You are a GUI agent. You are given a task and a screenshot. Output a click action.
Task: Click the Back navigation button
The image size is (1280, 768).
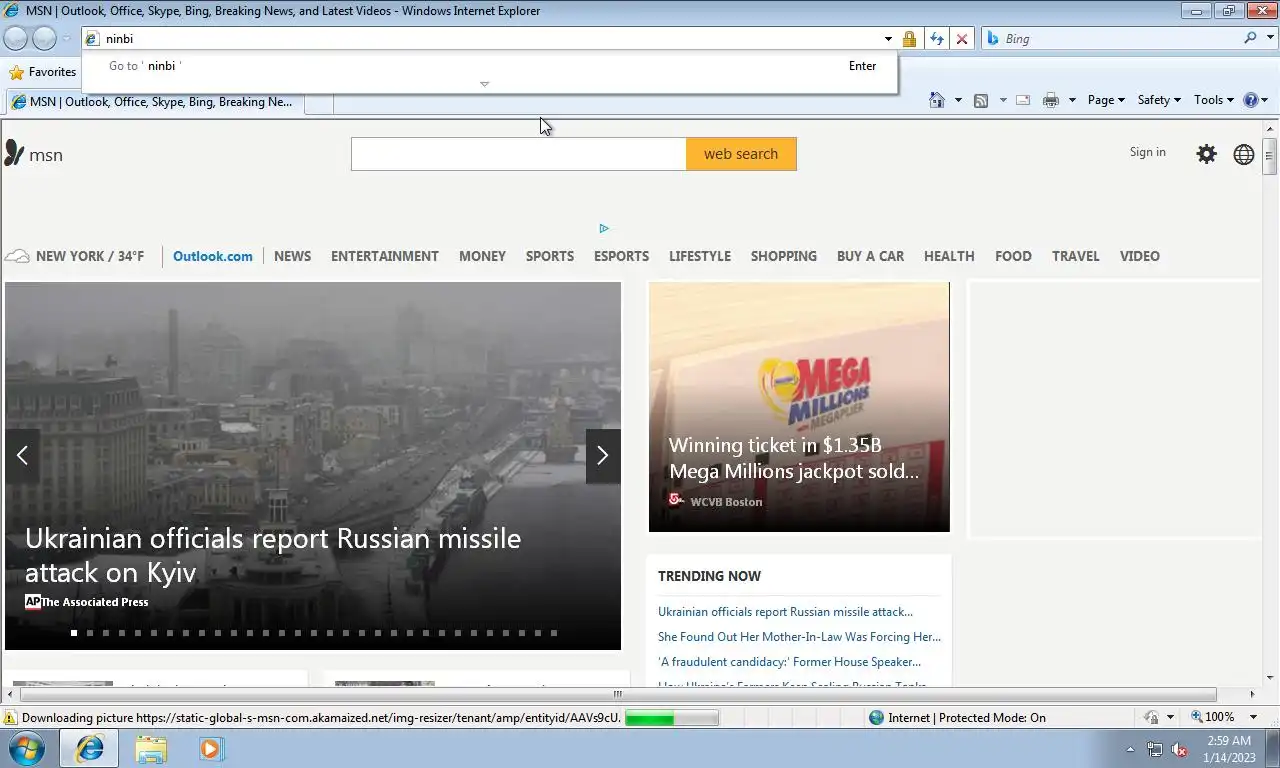(x=16, y=38)
